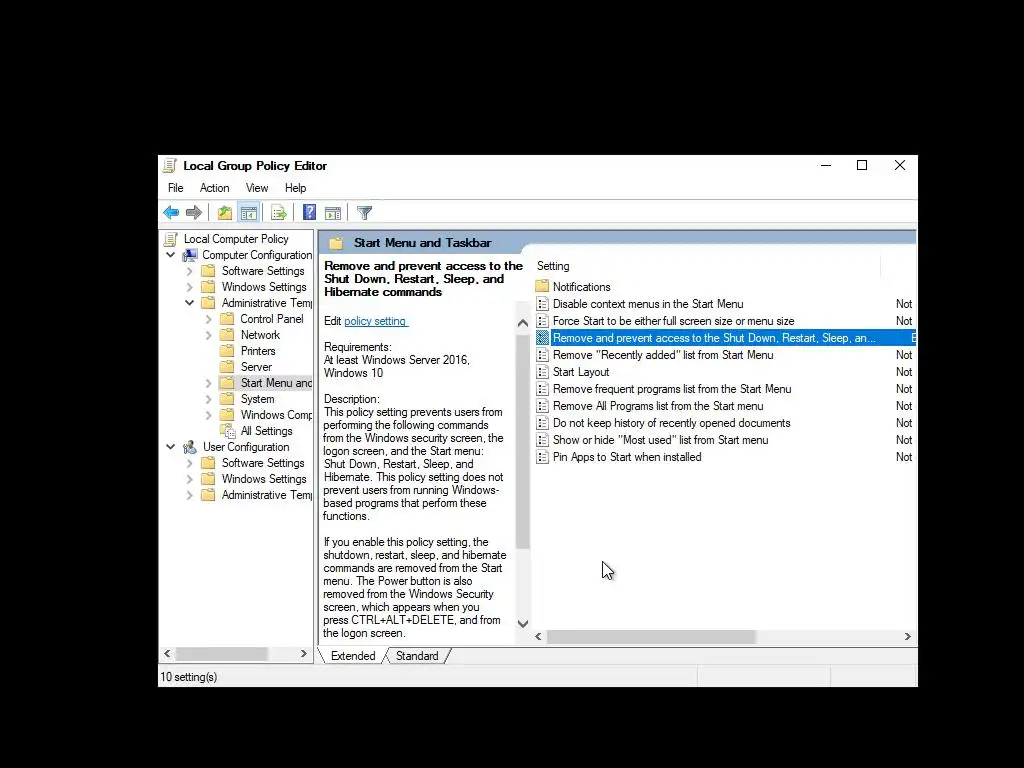
Task: Click left arrow of settings list scrollbar
Action: [x=538, y=636]
